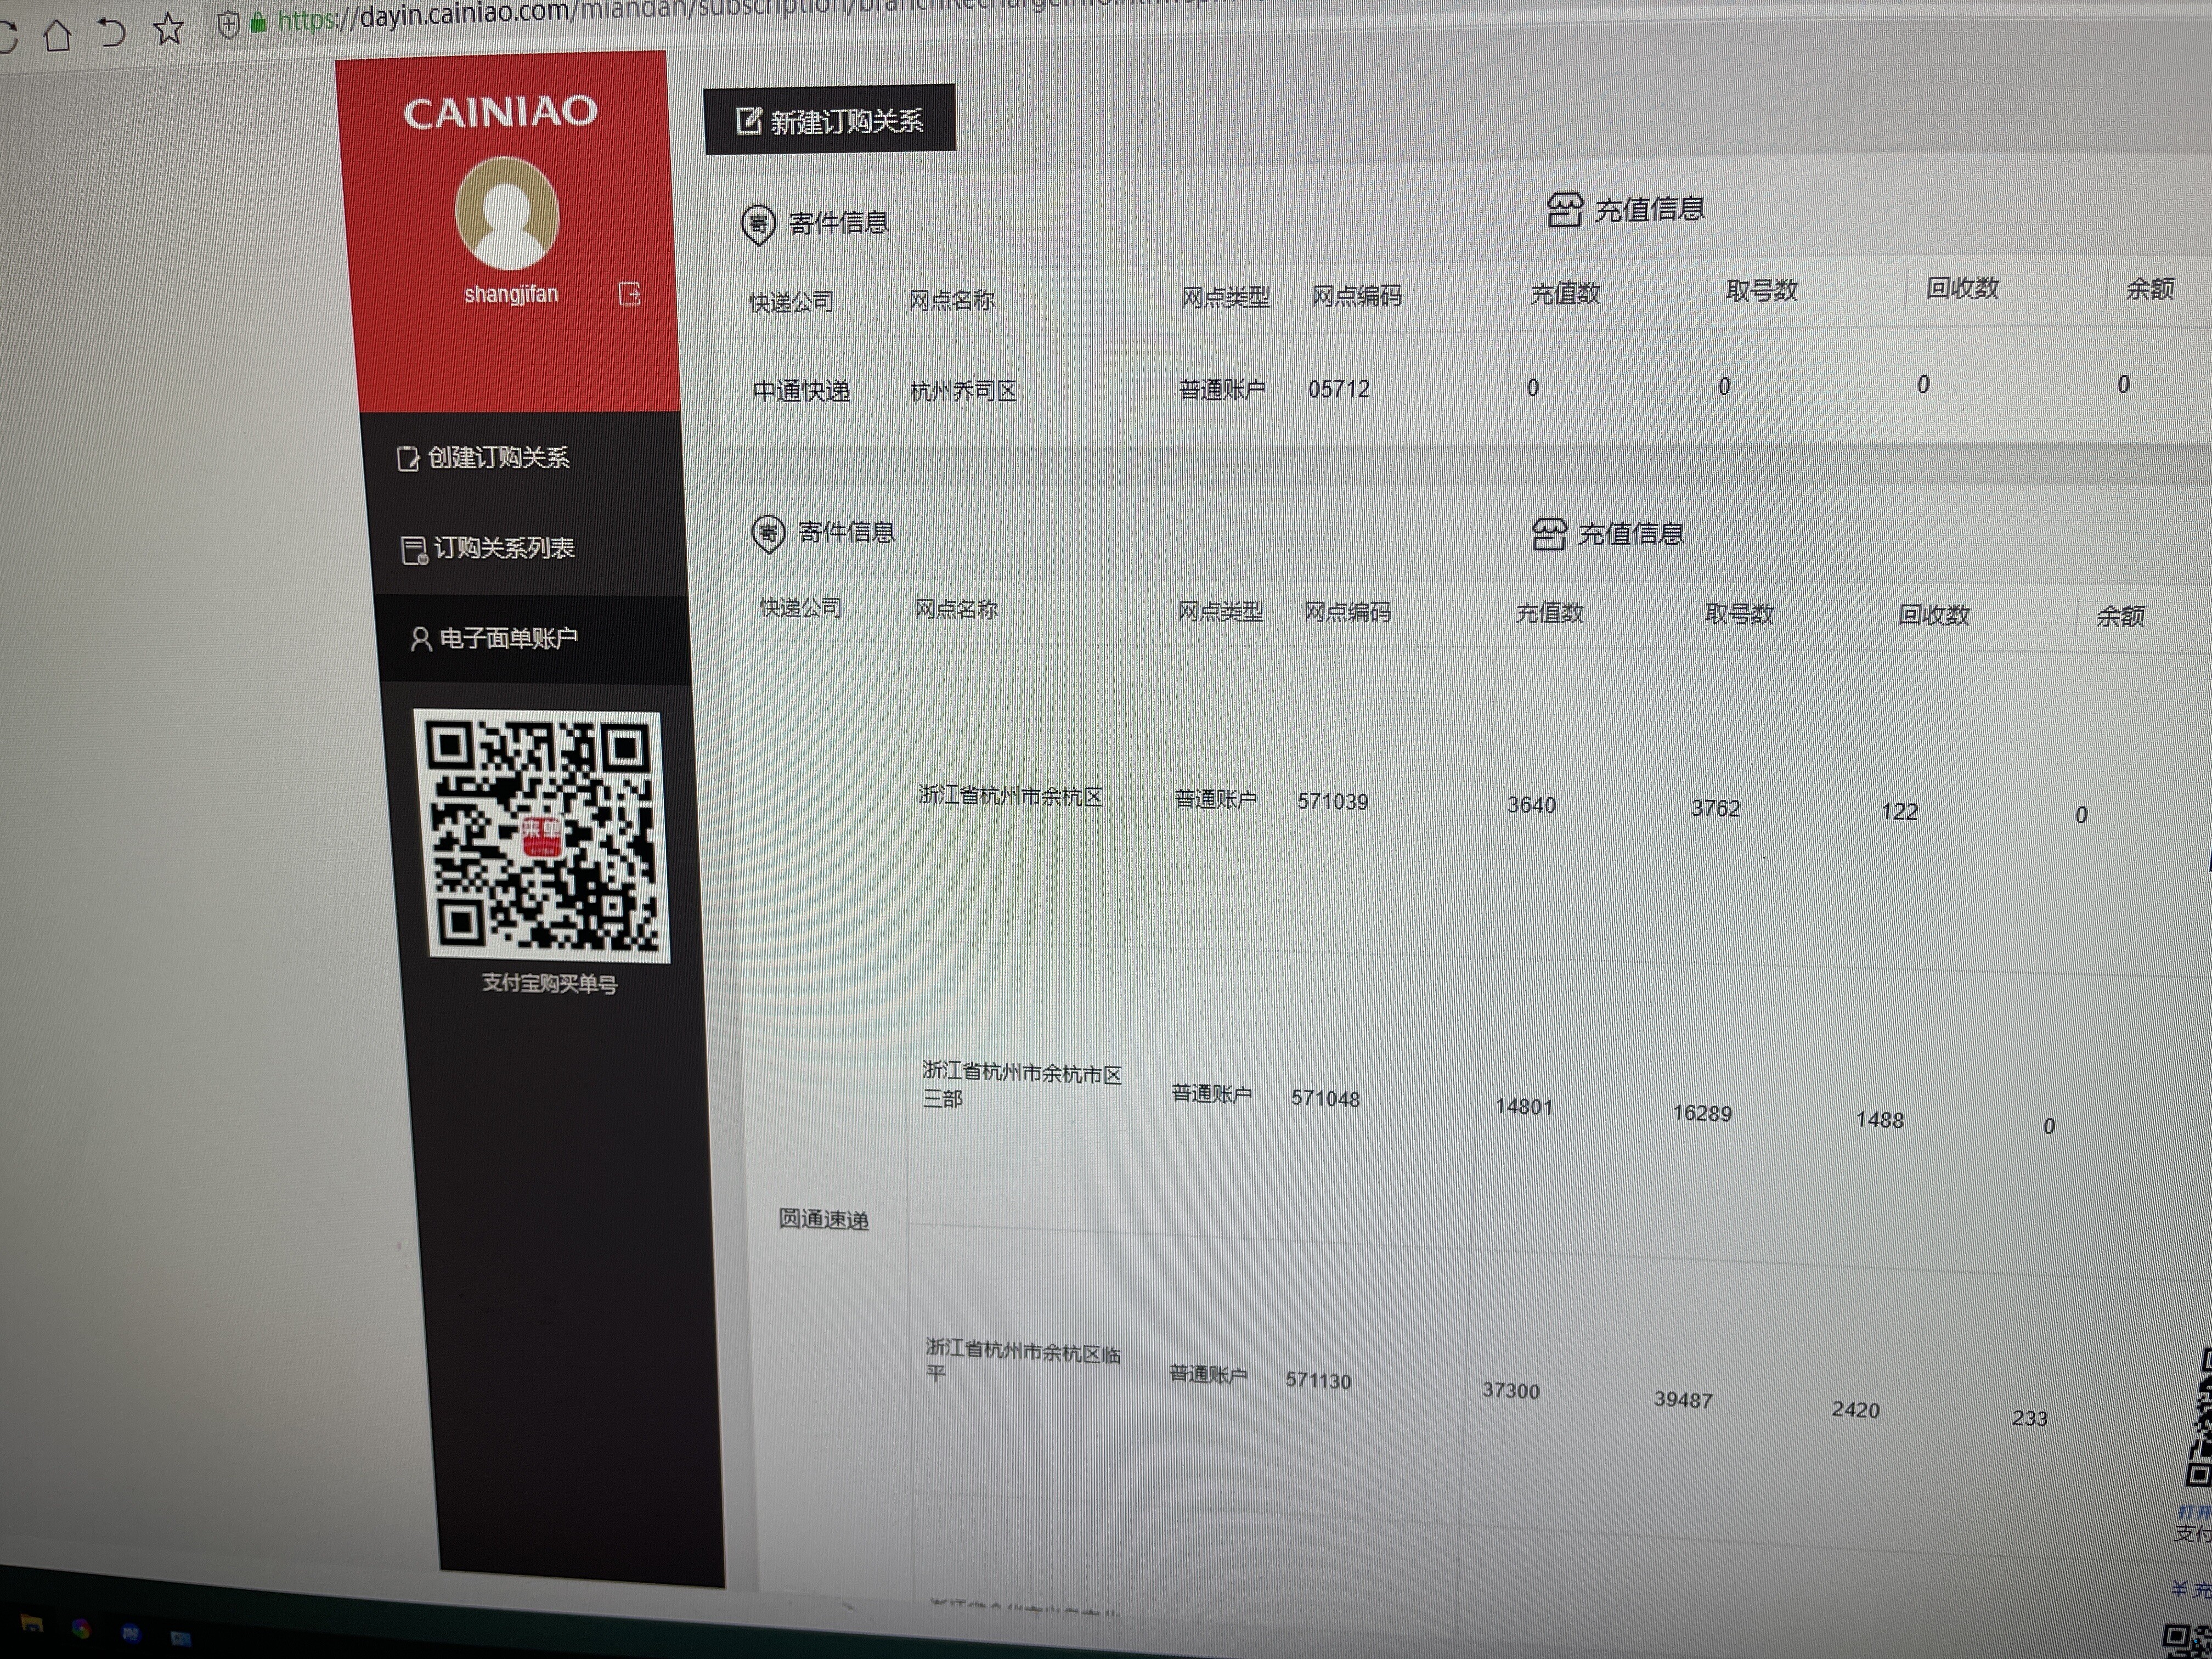
Task: Click the sidebar Alipay QR code
Action: [x=541, y=836]
